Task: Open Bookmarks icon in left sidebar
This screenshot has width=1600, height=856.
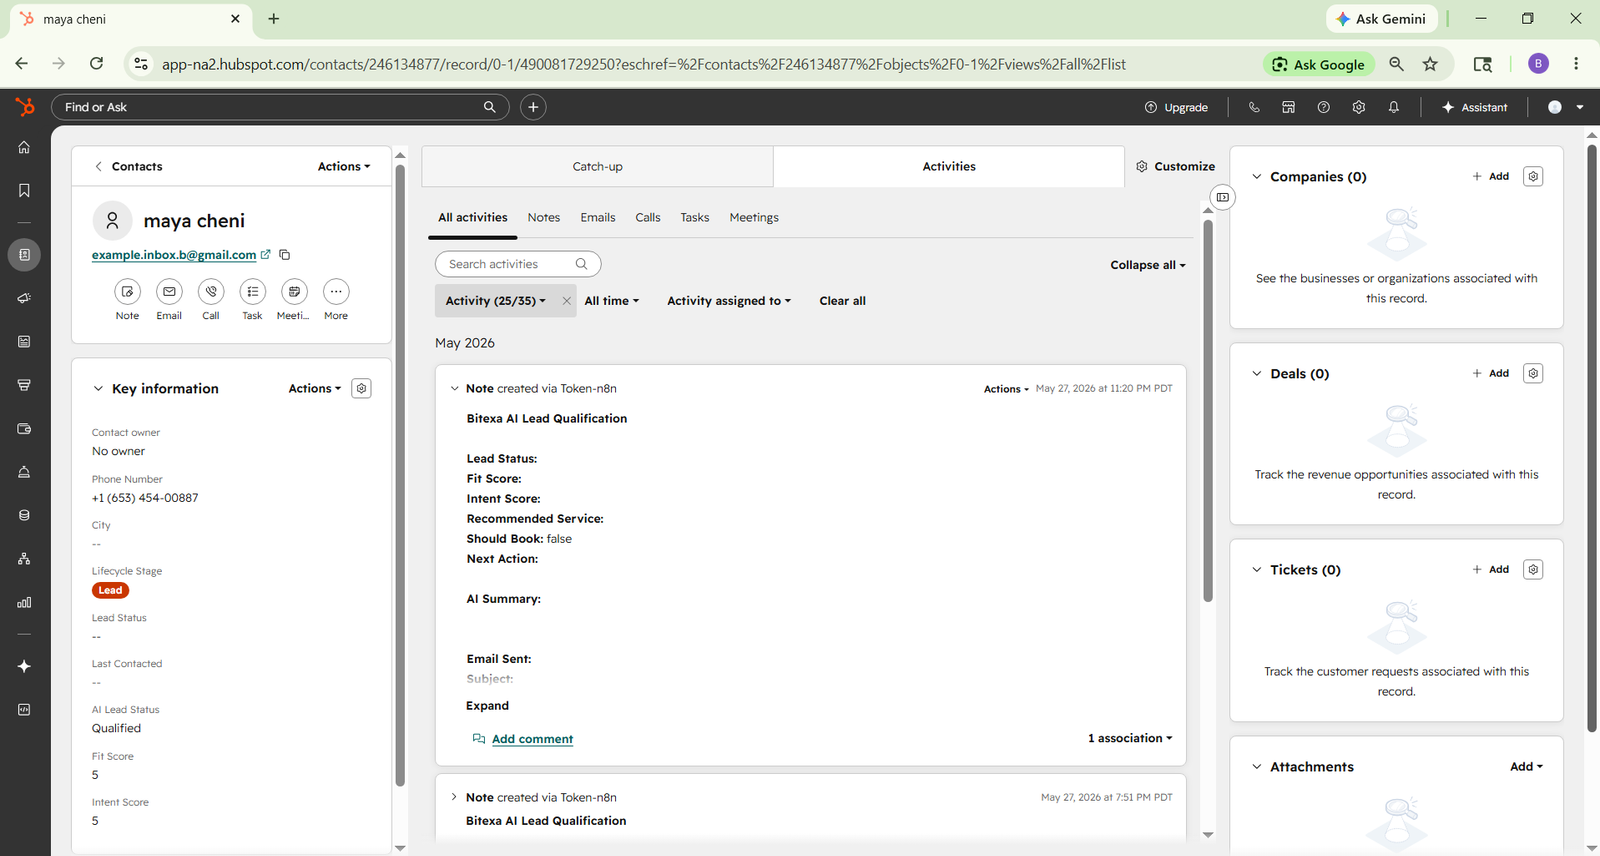Action: tap(24, 191)
